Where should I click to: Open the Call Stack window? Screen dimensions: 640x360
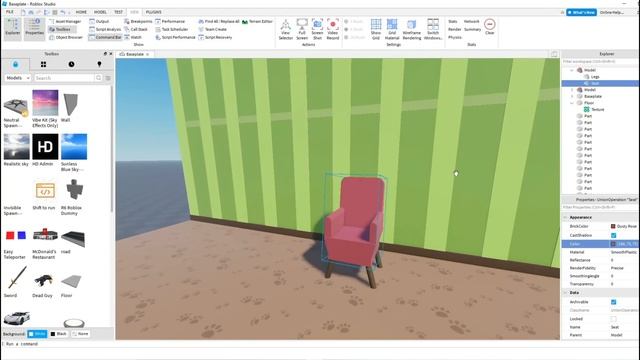(x=136, y=29)
